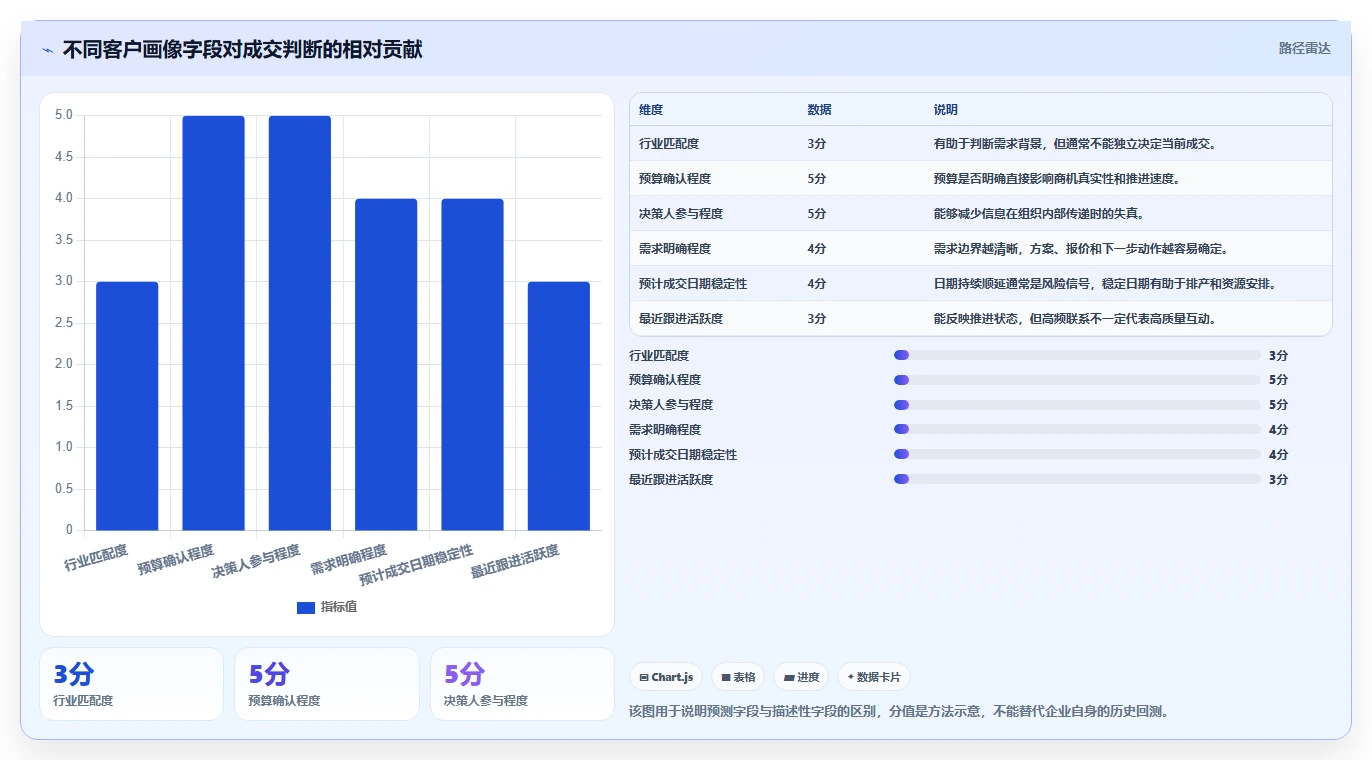This screenshot has width=1372, height=760.
Task: Click the 维度 column header
Action: pyautogui.click(x=651, y=110)
